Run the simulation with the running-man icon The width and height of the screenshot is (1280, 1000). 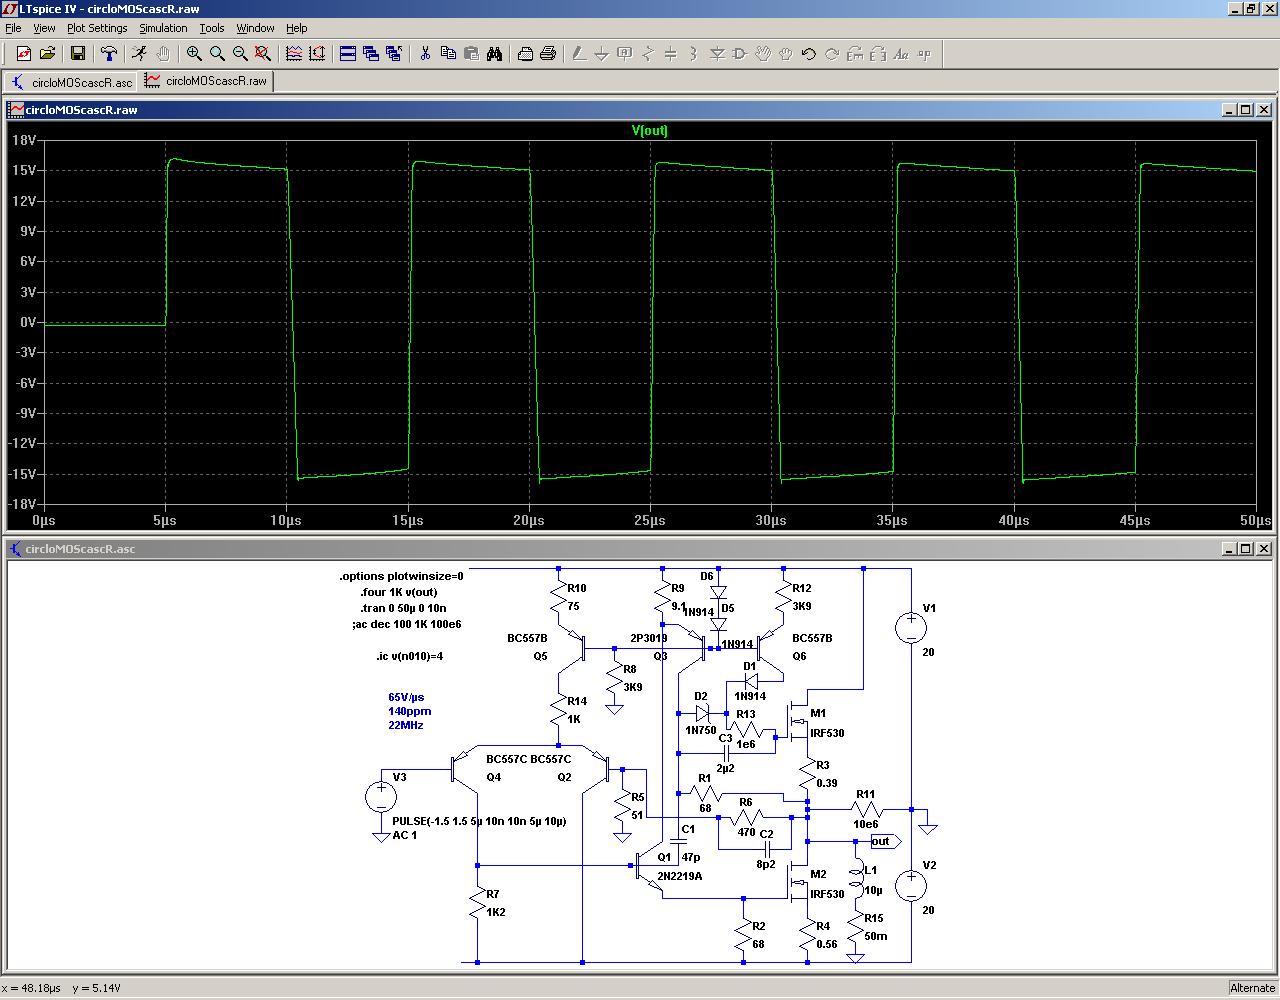139,54
